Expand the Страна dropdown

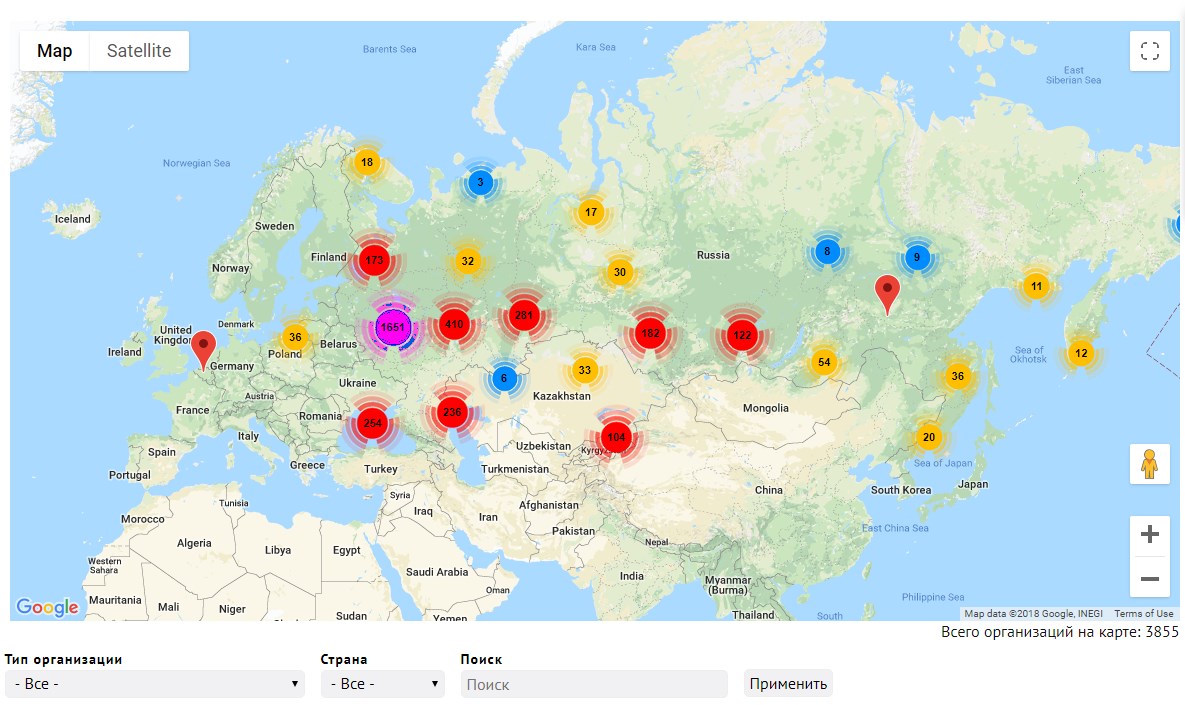[x=382, y=684]
